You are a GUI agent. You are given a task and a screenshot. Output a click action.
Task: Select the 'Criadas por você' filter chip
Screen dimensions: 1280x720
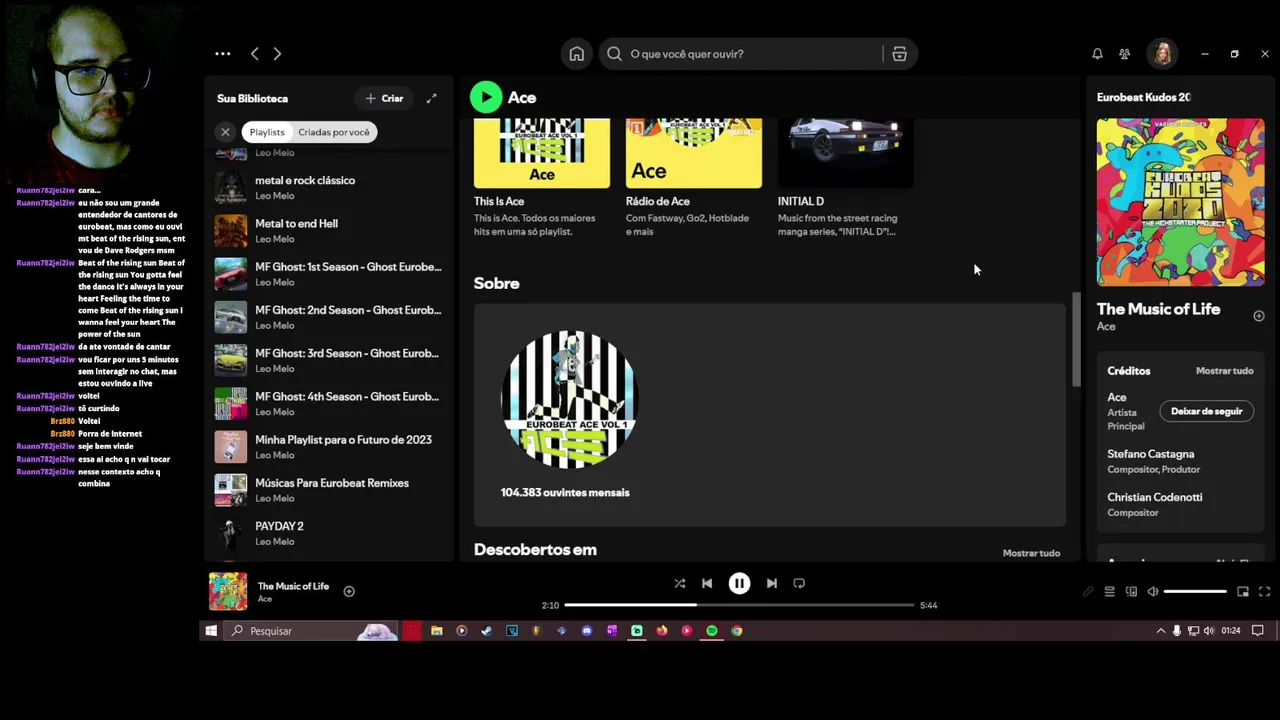coord(334,132)
